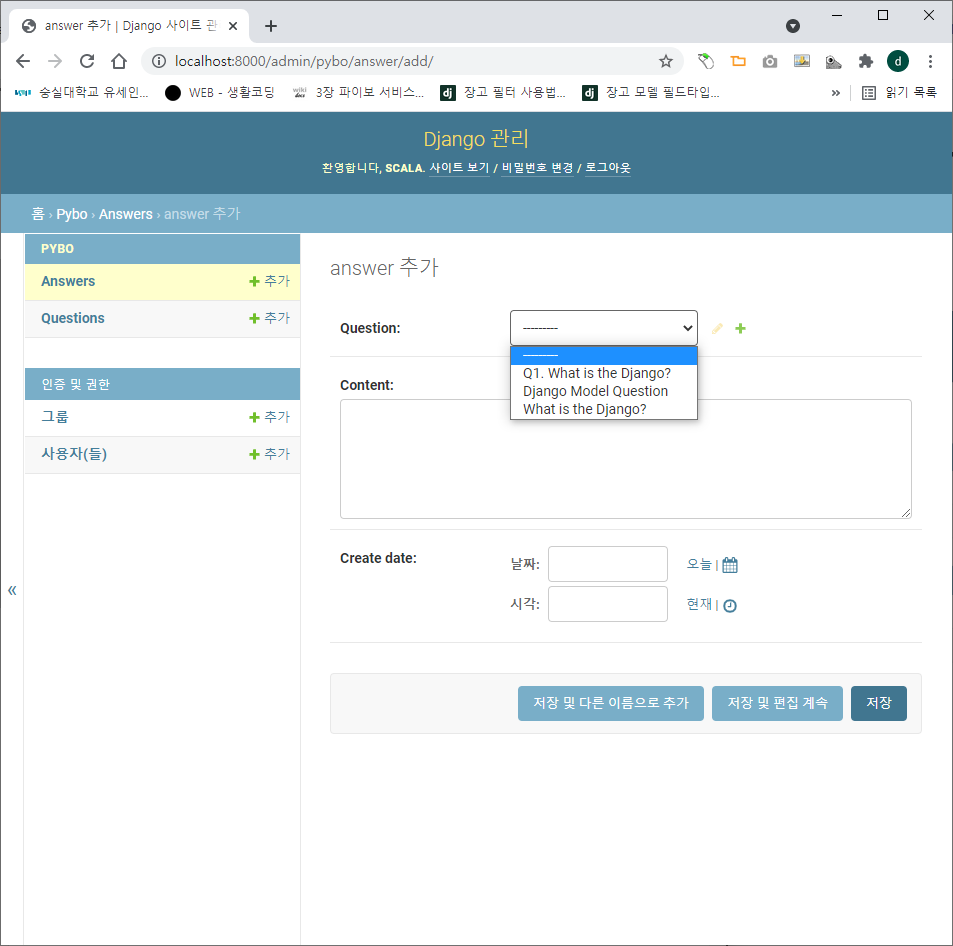
Task: Open the orange folder extension icon
Action: coord(738,61)
